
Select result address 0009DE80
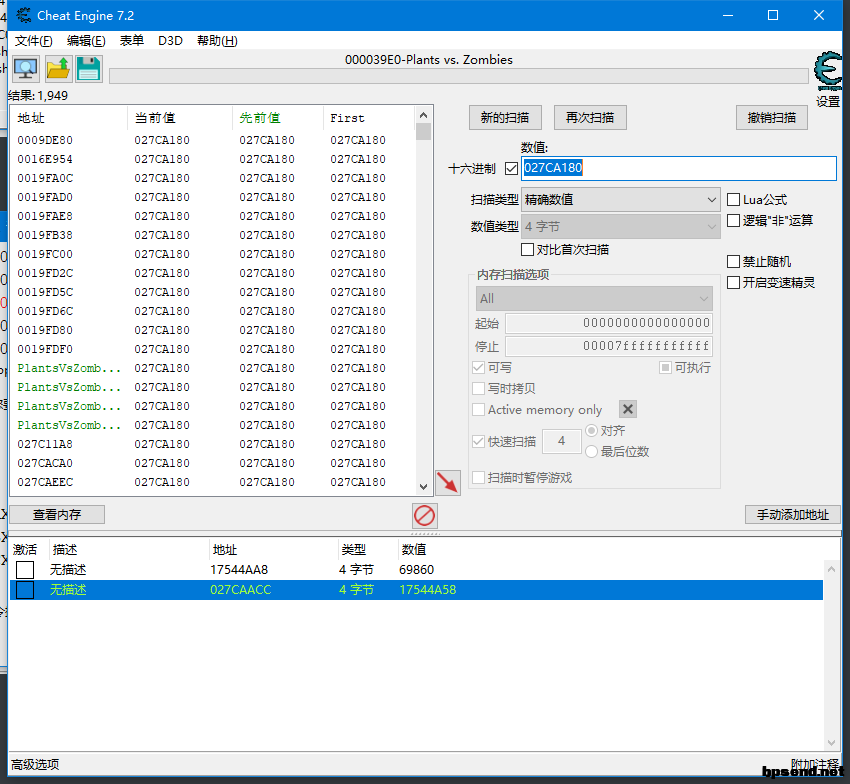click(45, 140)
